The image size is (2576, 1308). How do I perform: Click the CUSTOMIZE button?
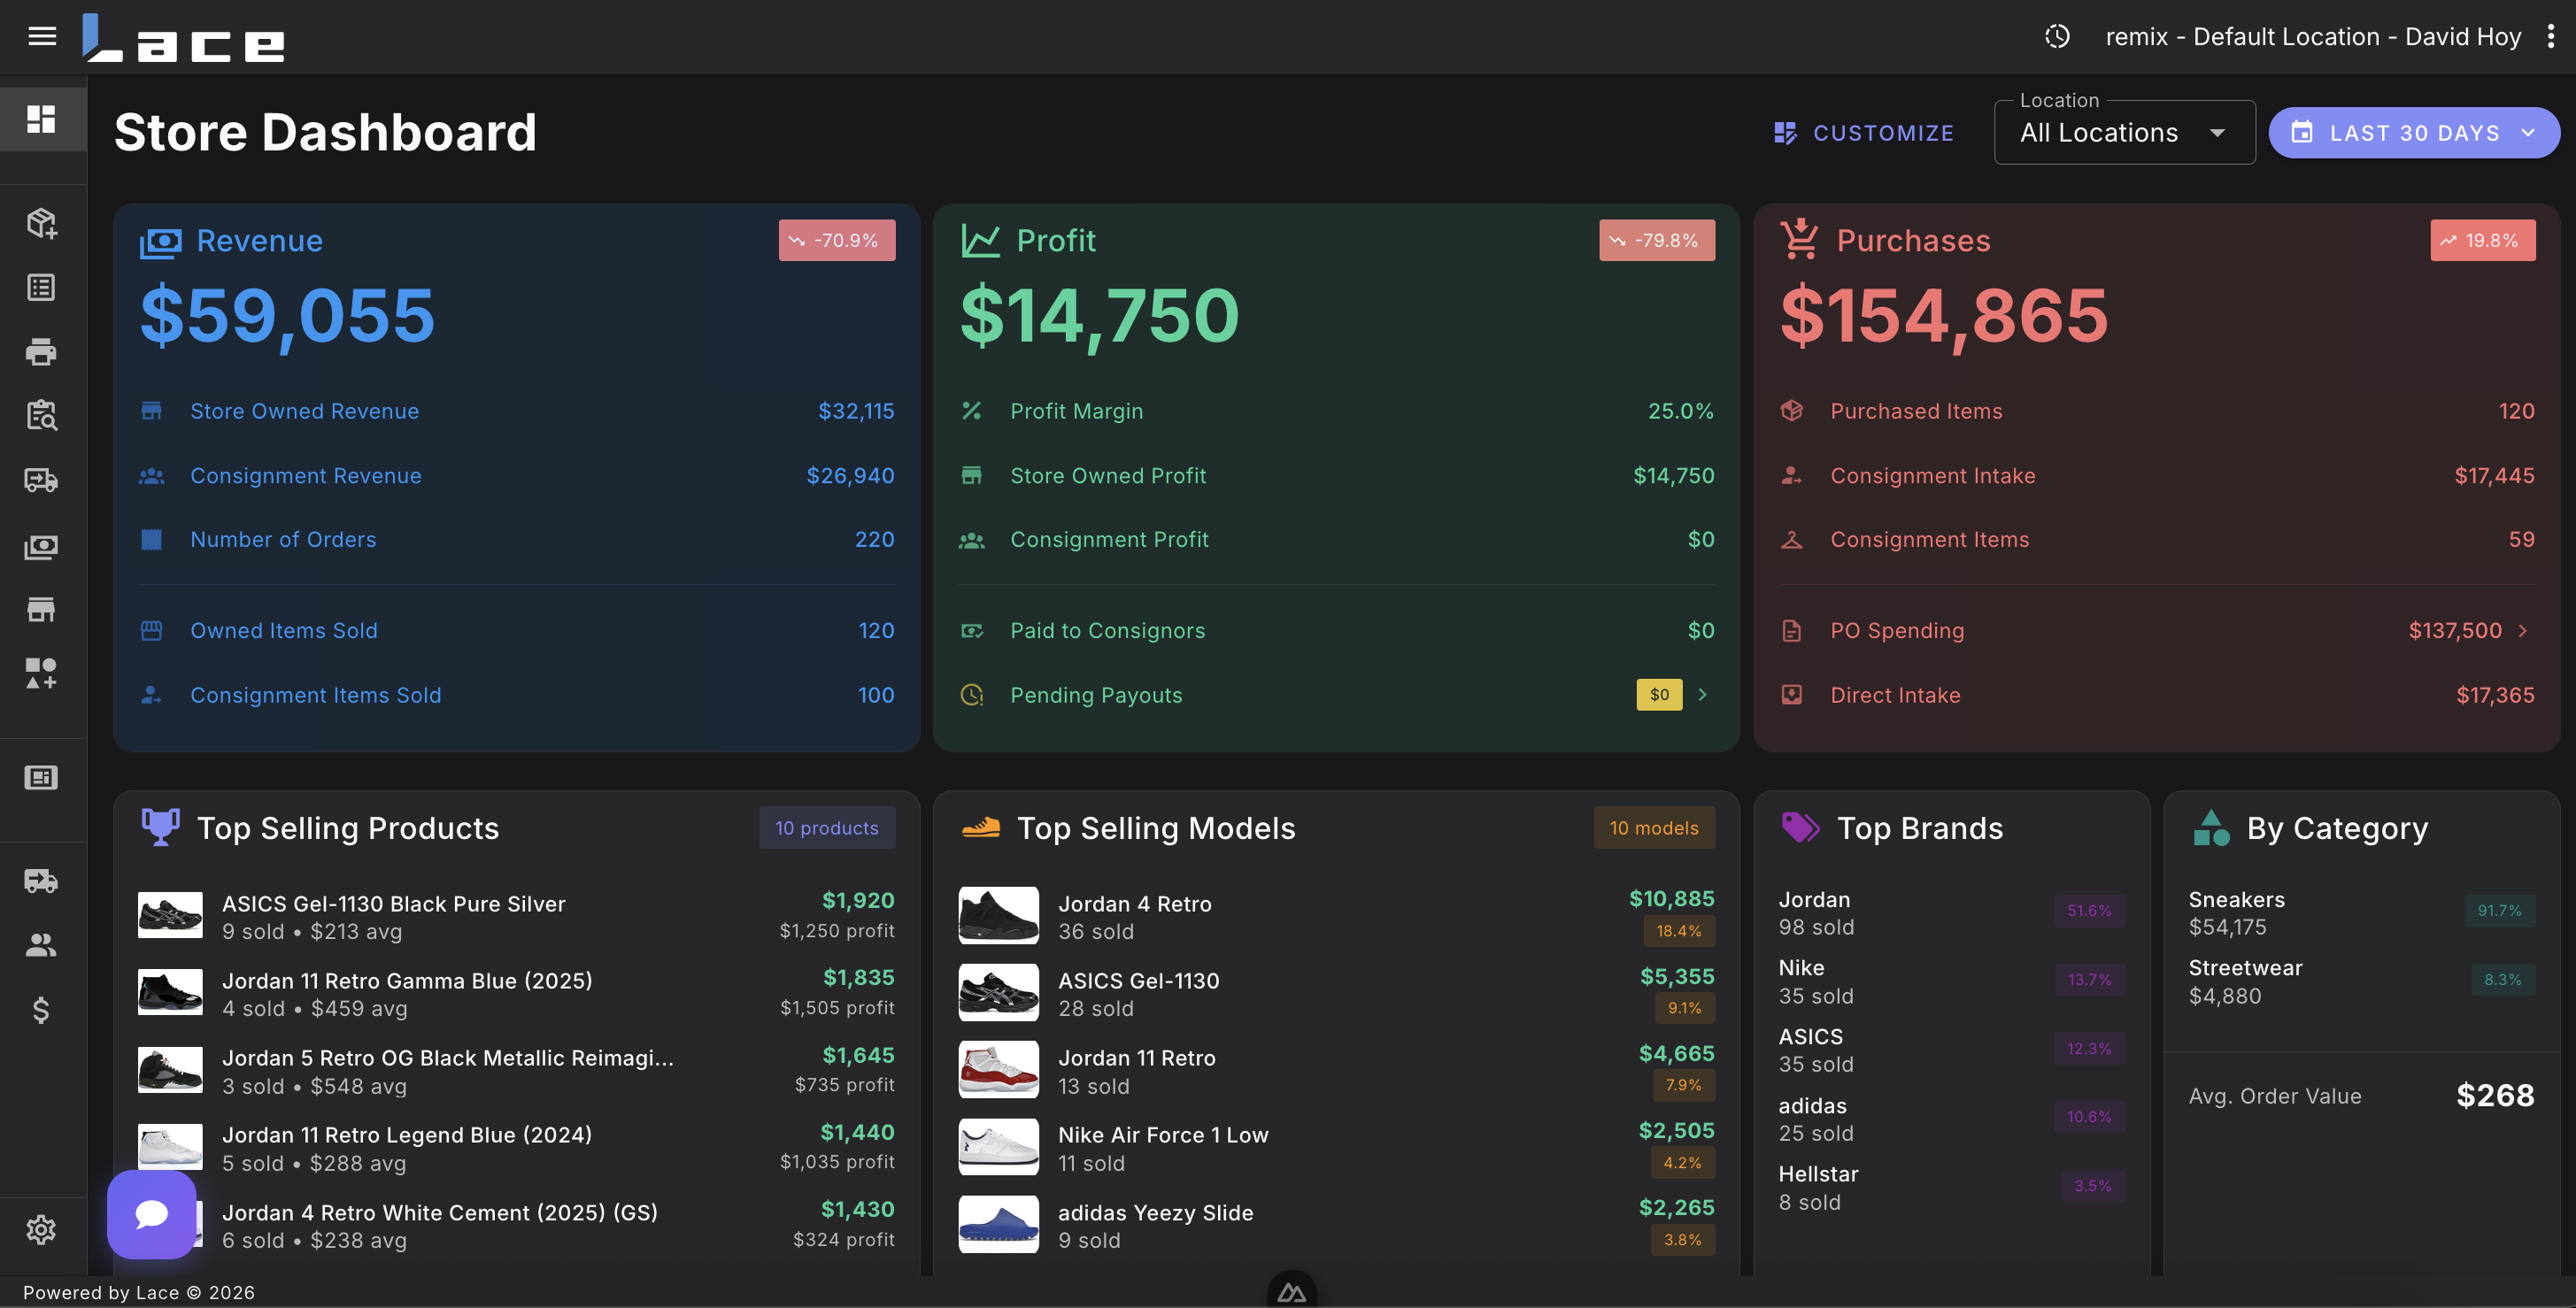[x=1863, y=133]
